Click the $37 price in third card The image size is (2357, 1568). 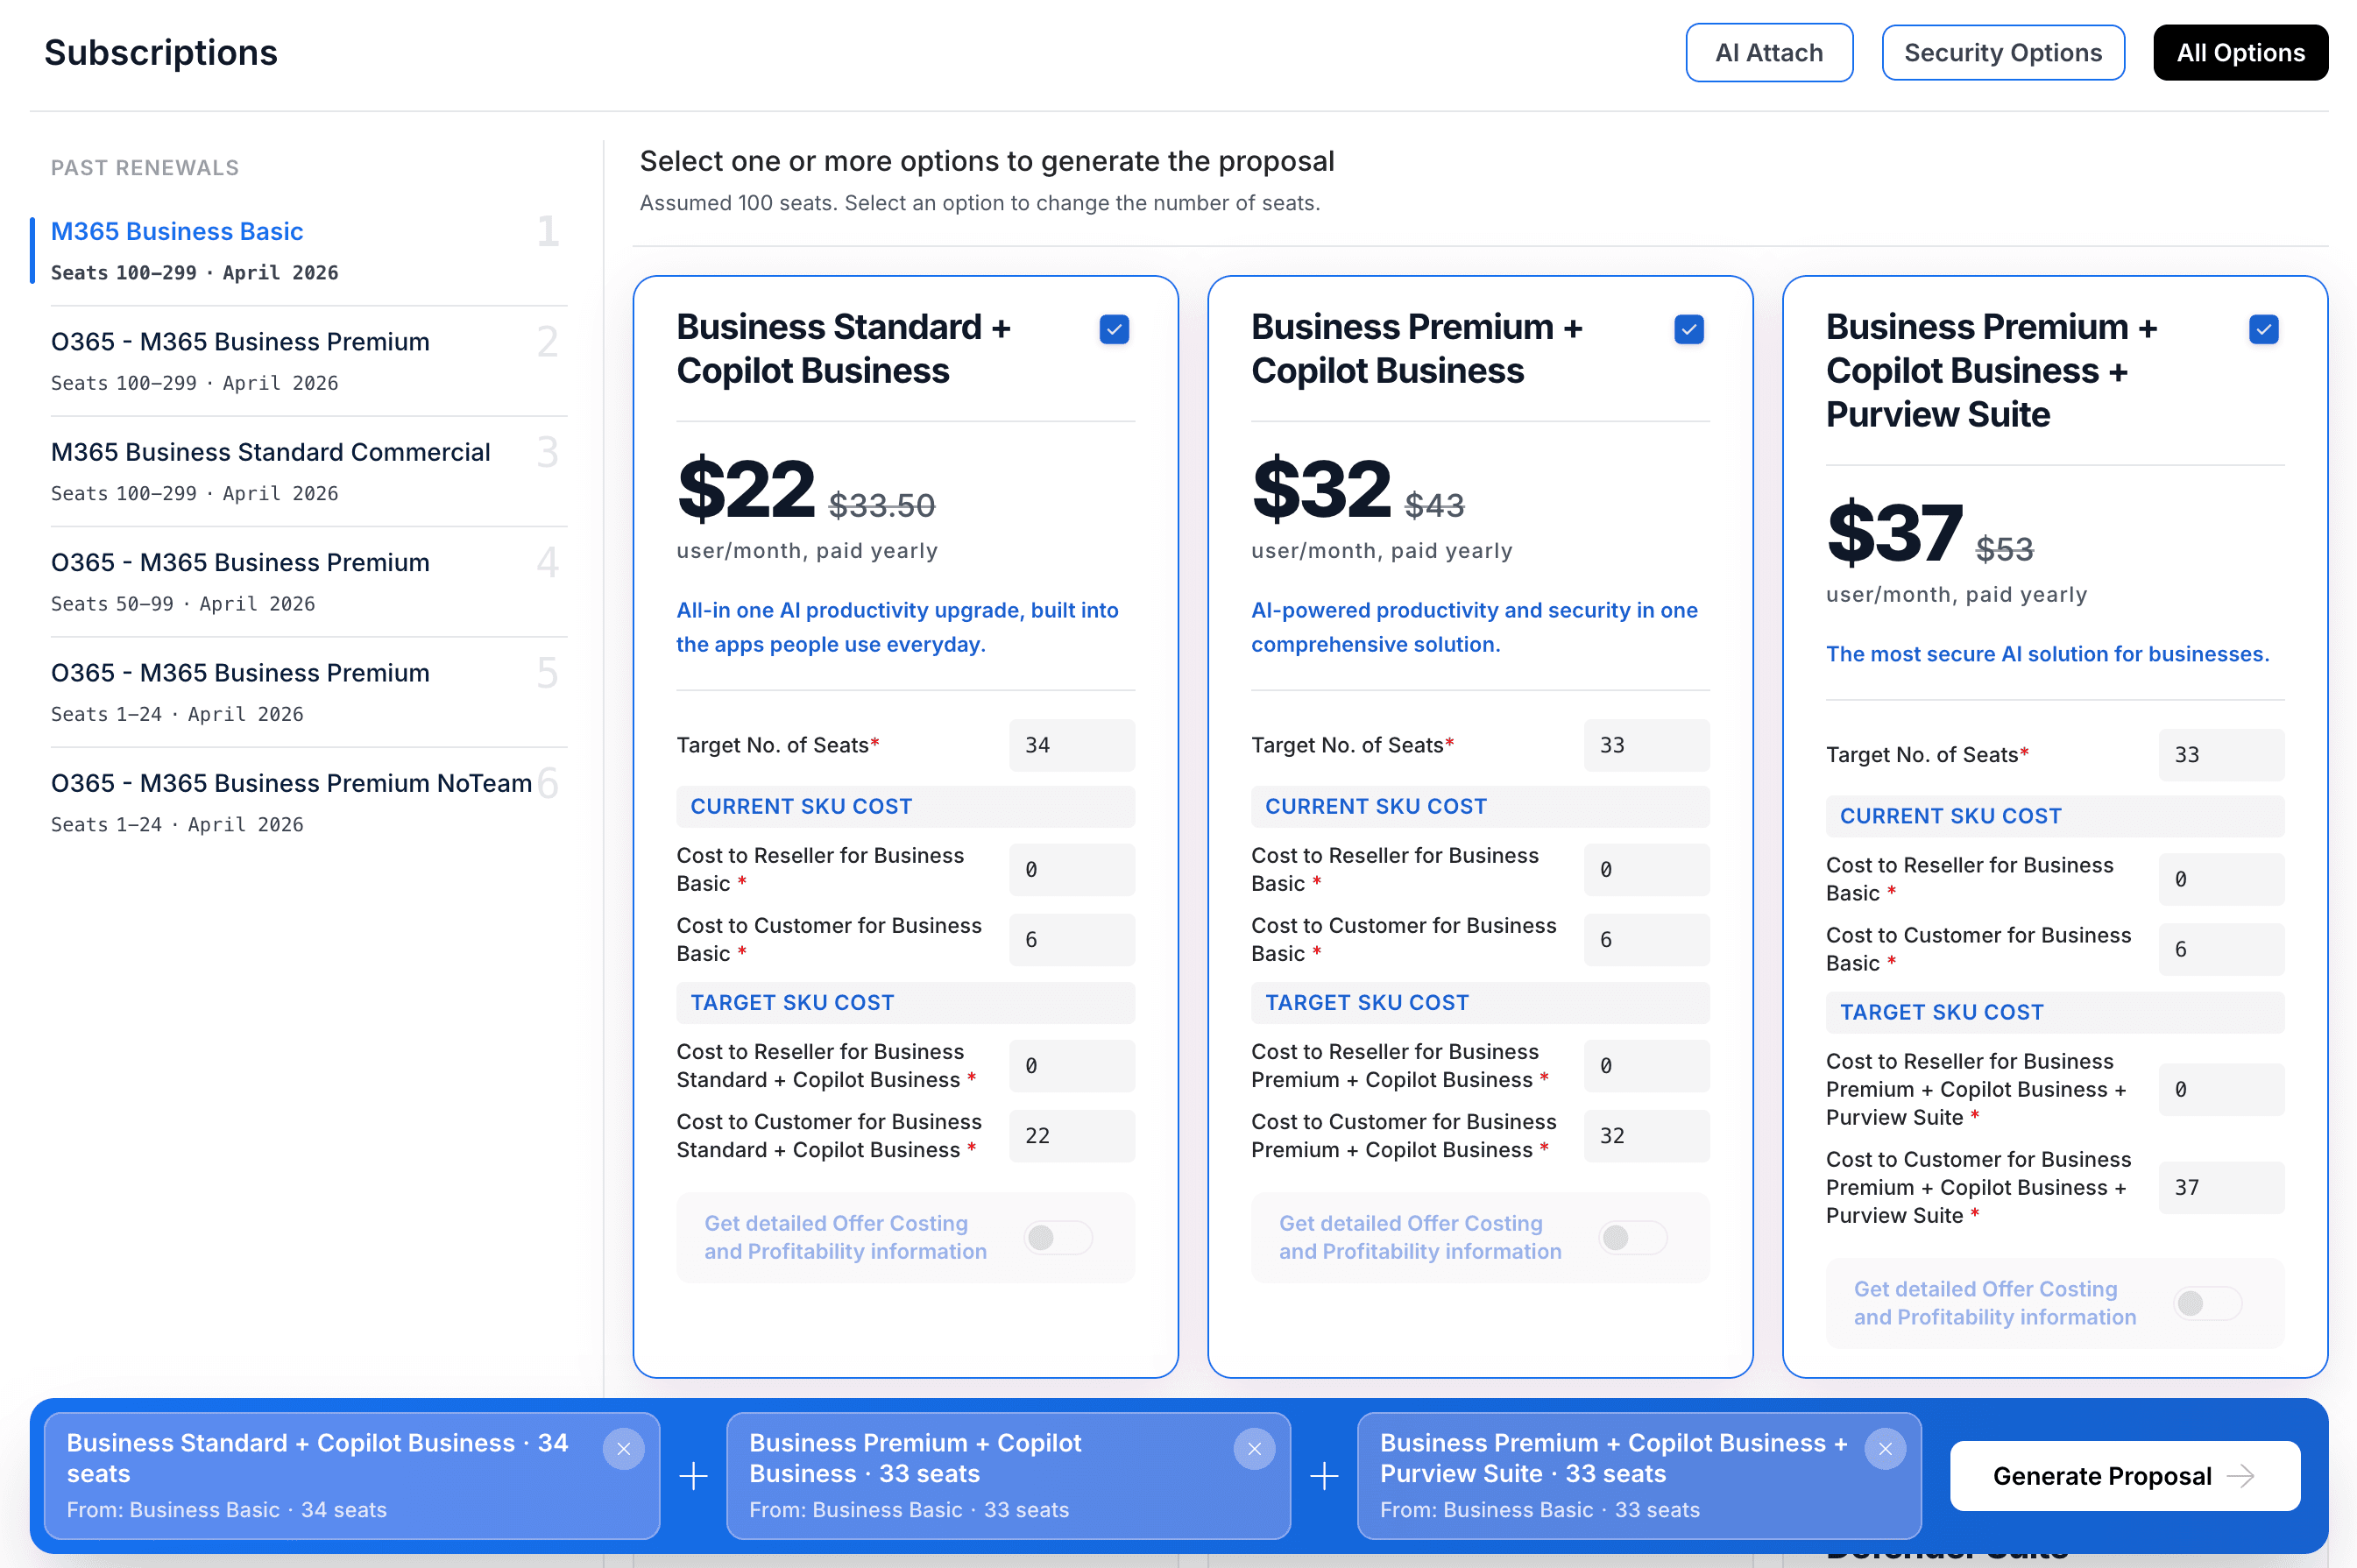coord(1895,534)
